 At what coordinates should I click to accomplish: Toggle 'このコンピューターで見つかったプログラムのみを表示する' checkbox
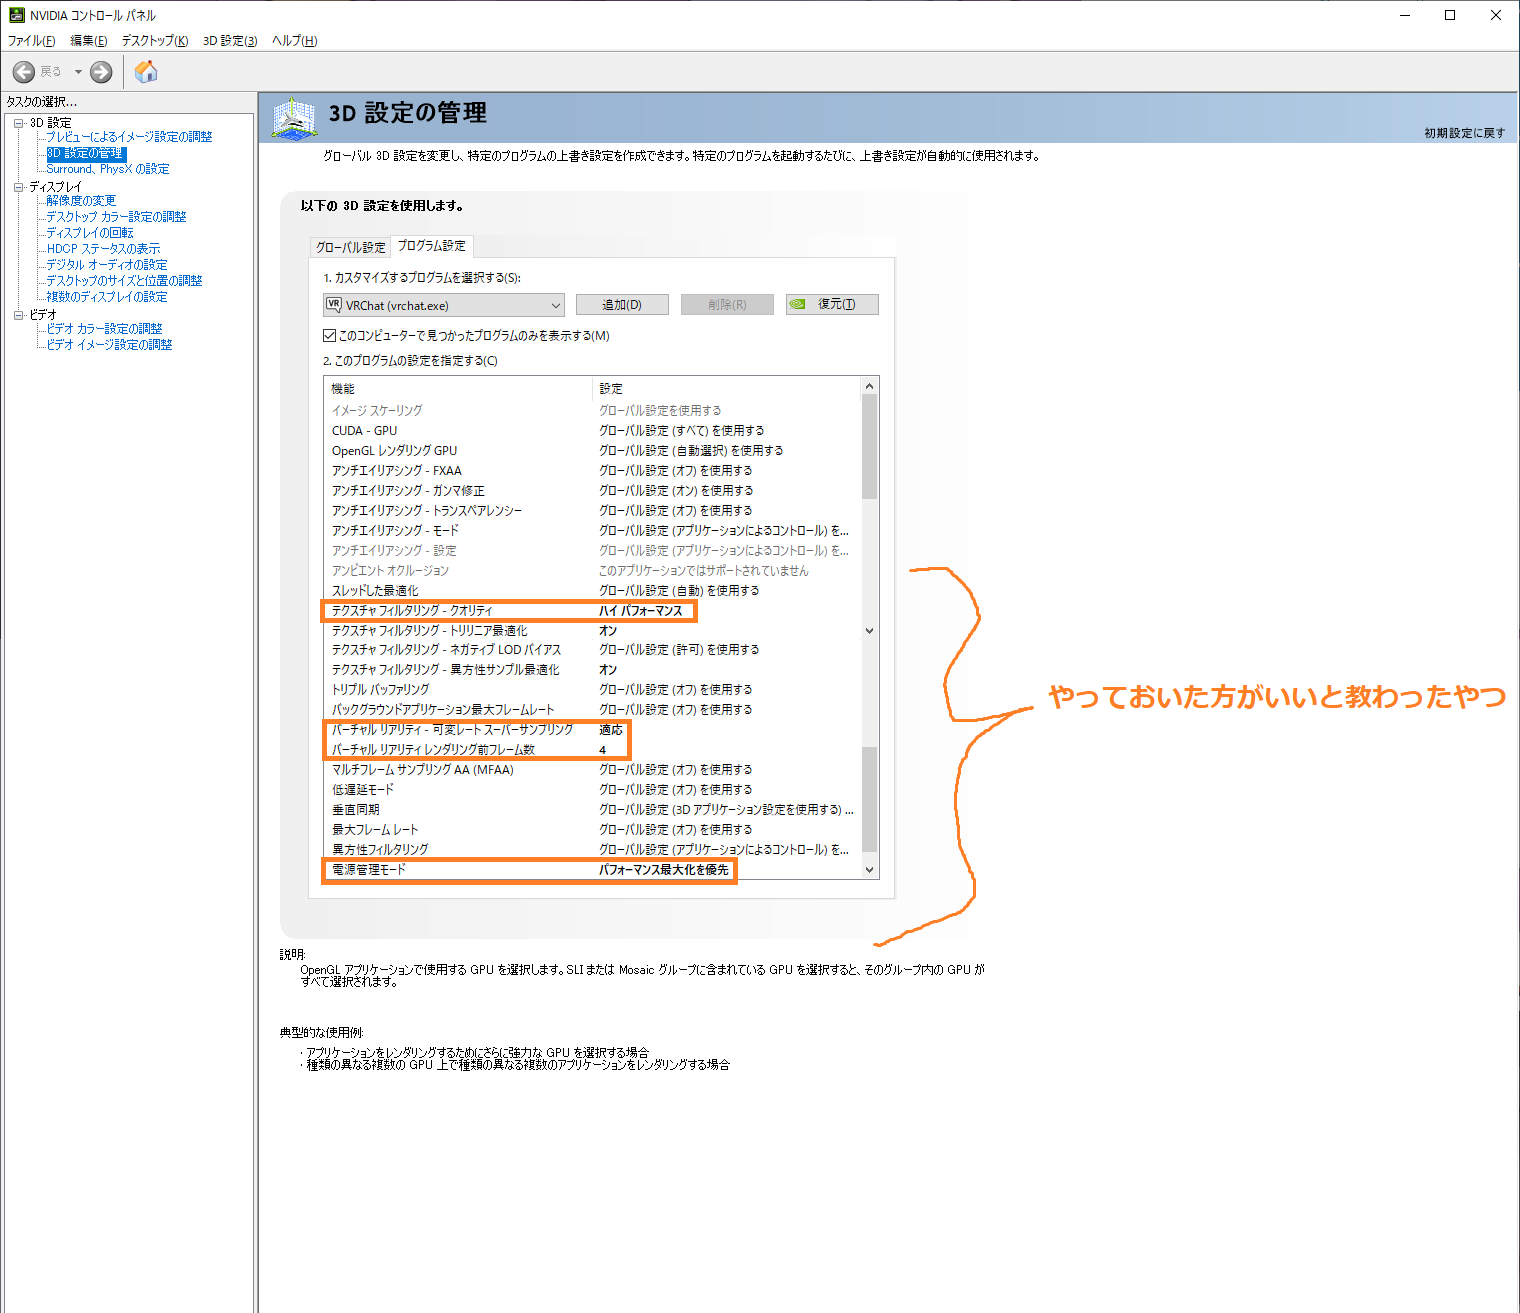[329, 336]
